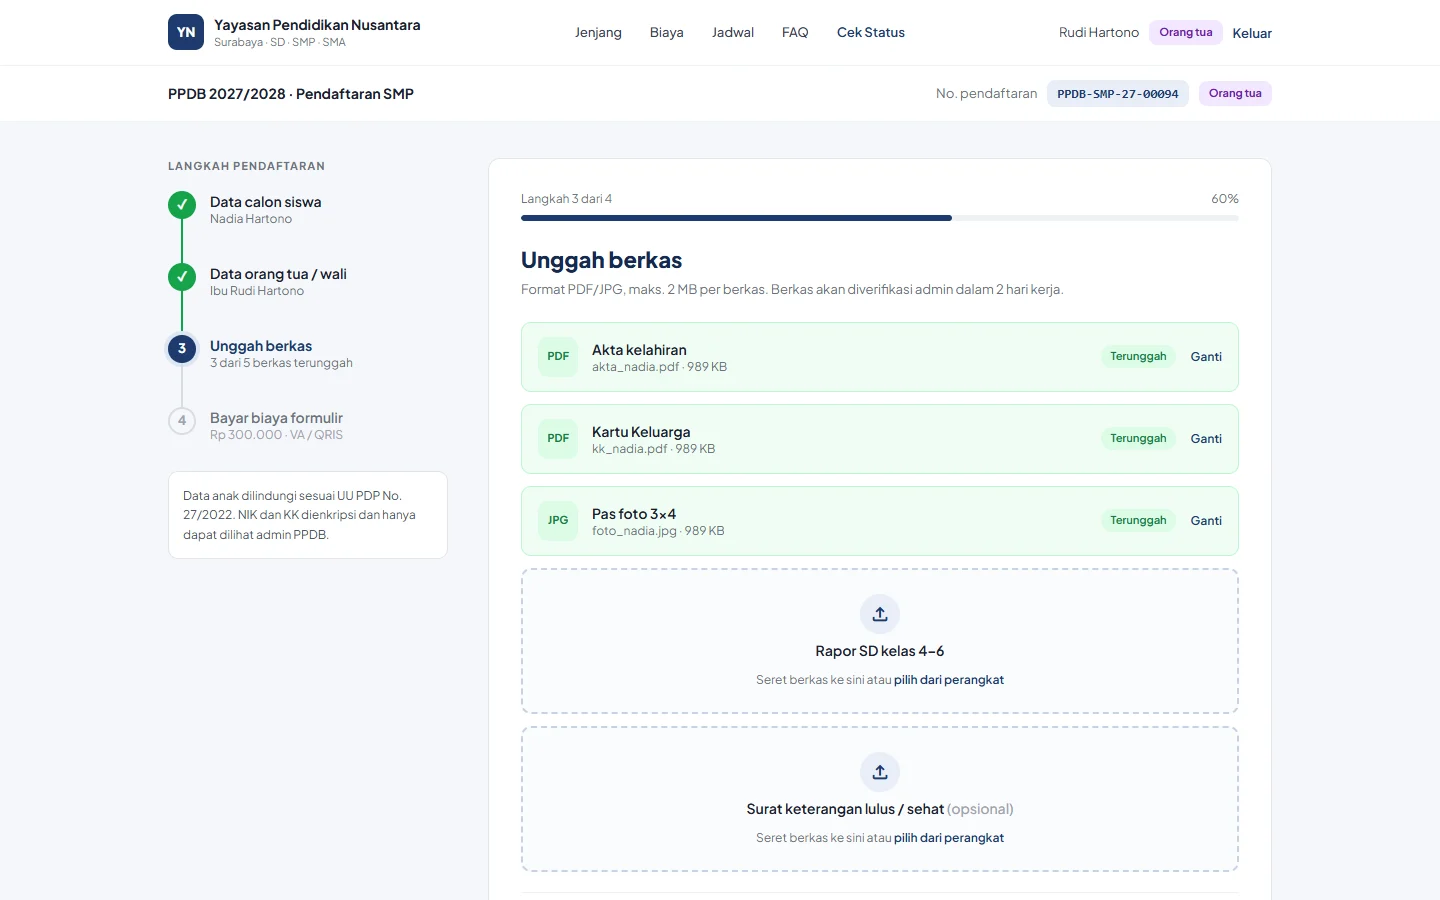The image size is (1440, 900).
Task: Replace Kartu Keluarga file with Ganti
Action: 1206,439
